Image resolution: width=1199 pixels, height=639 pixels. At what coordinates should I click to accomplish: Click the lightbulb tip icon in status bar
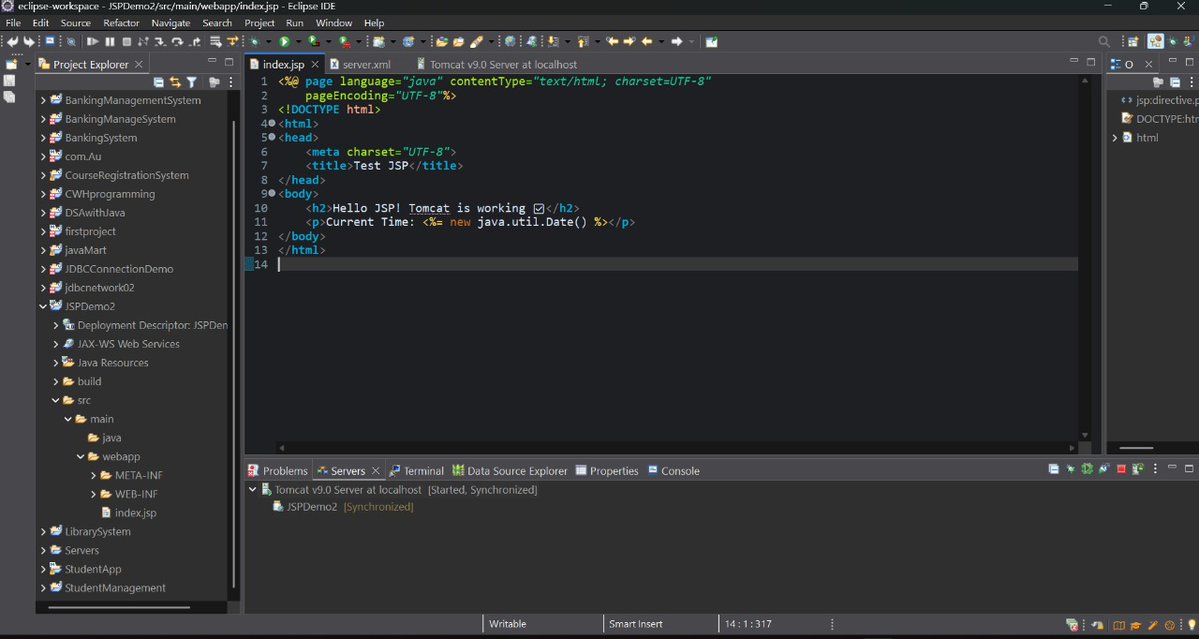point(1191,624)
